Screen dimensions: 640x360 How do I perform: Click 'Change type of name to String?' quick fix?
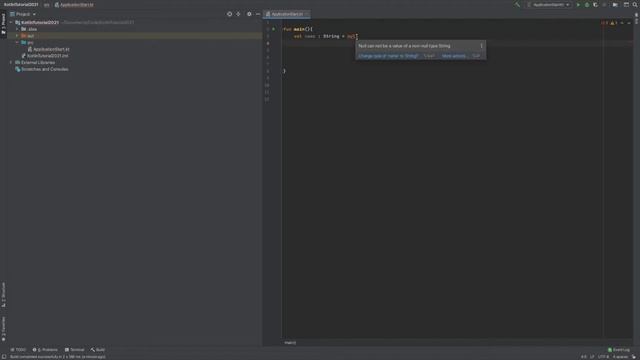388,56
